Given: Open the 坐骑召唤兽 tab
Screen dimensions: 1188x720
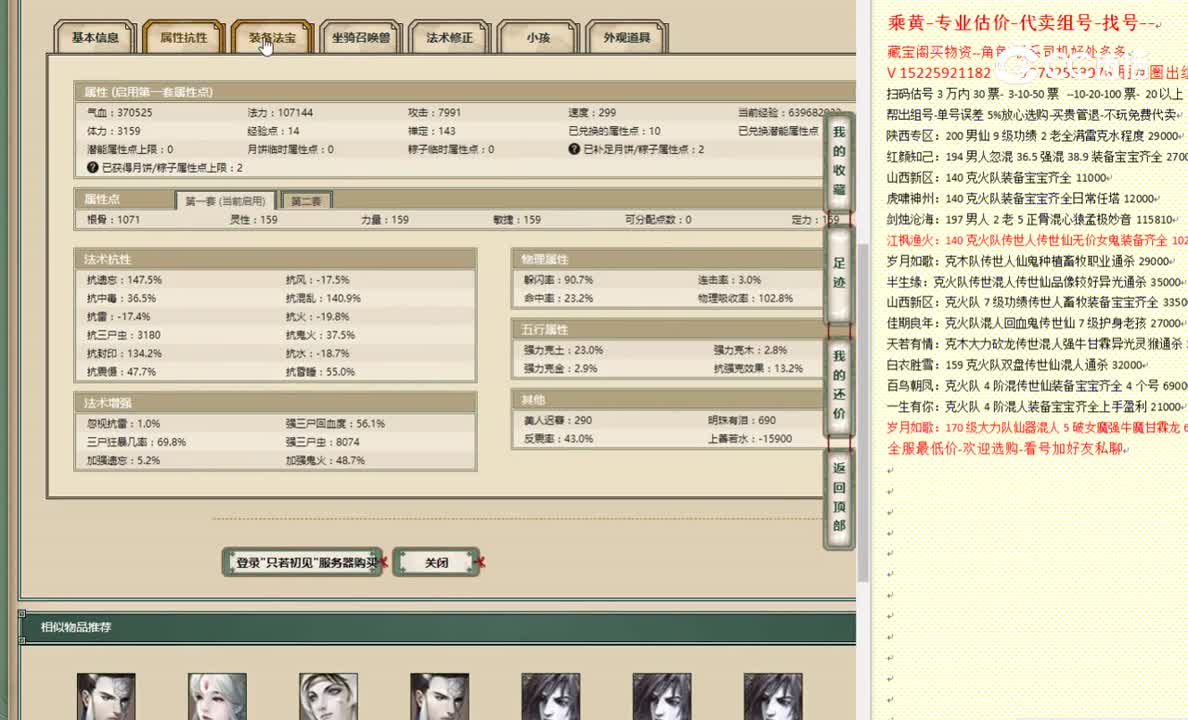Looking at the screenshot, I should click(x=361, y=38).
